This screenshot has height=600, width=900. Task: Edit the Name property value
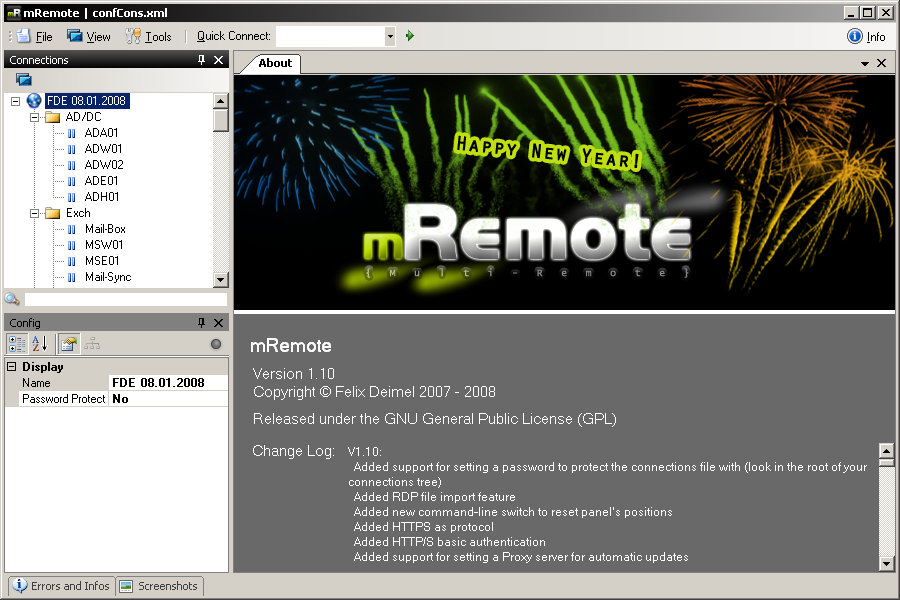click(168, 383)
